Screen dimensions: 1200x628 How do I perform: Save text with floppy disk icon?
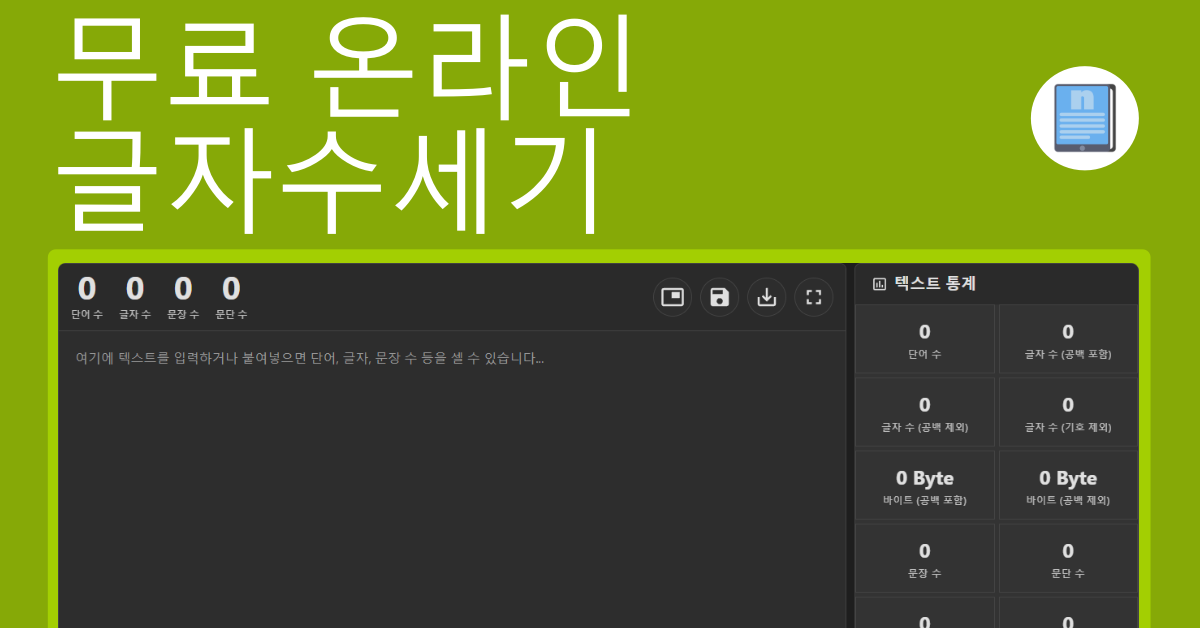719,297
